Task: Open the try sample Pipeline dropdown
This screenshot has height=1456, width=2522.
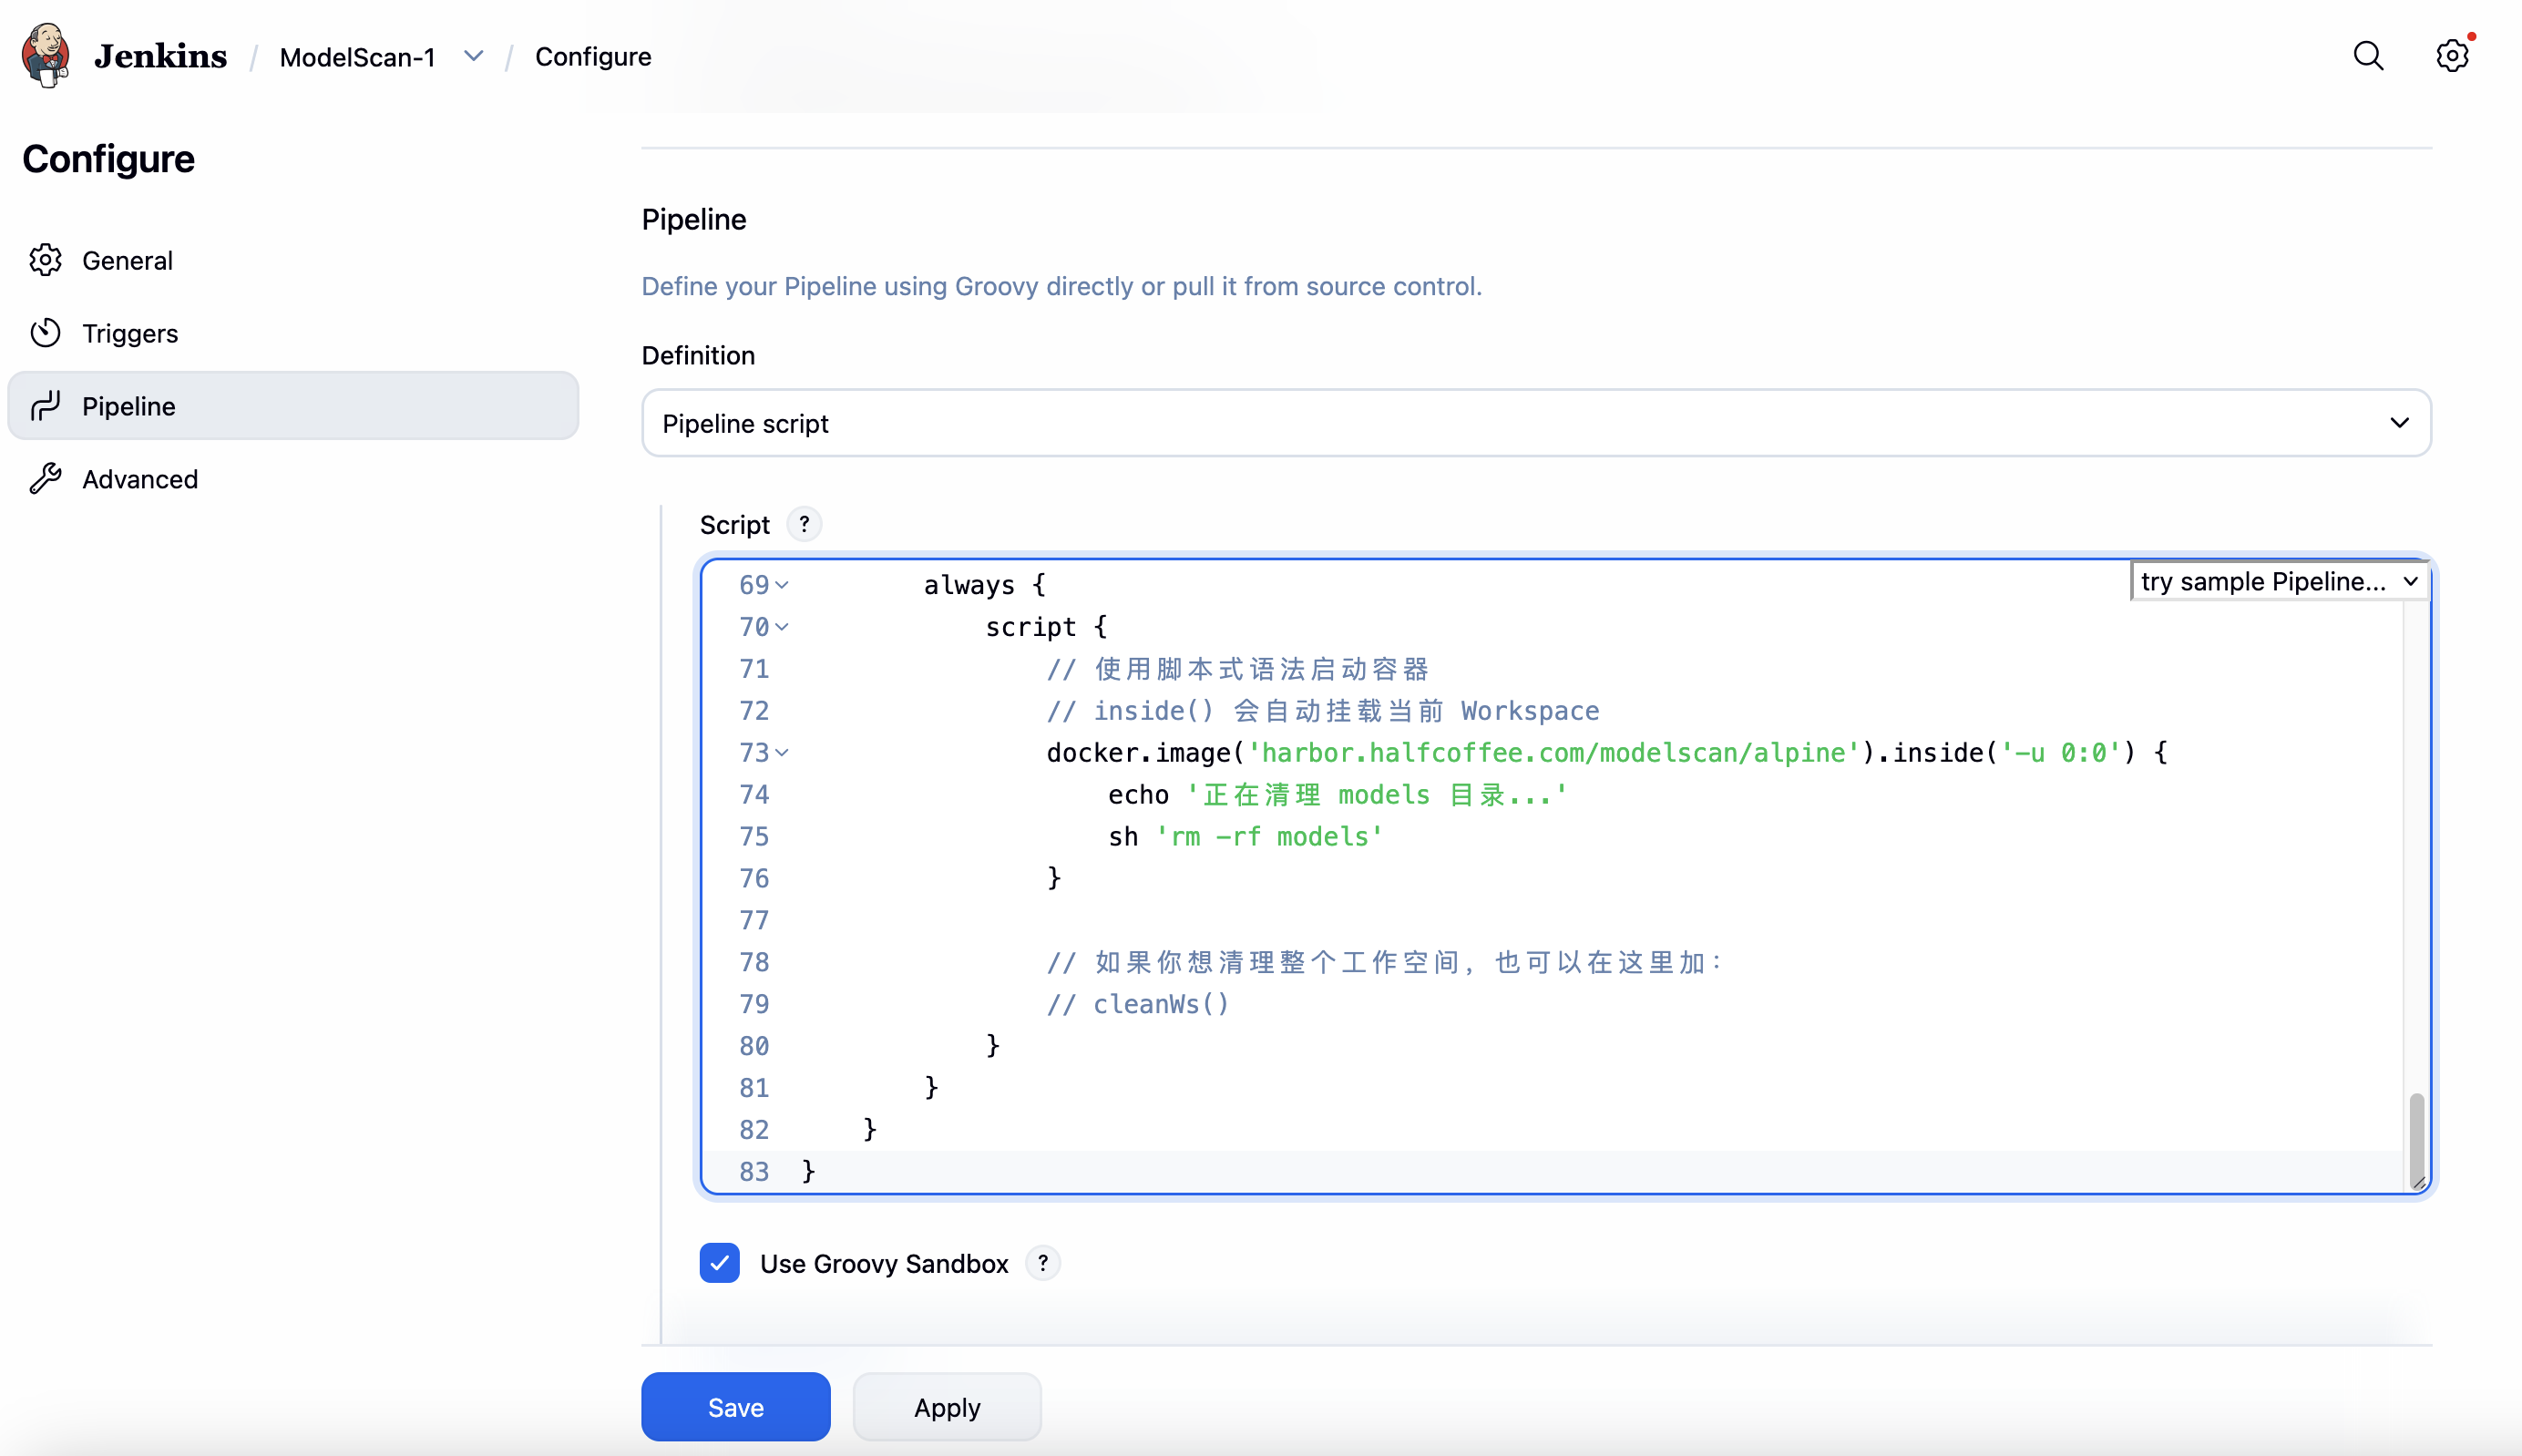Action: tap(2279, 581)
